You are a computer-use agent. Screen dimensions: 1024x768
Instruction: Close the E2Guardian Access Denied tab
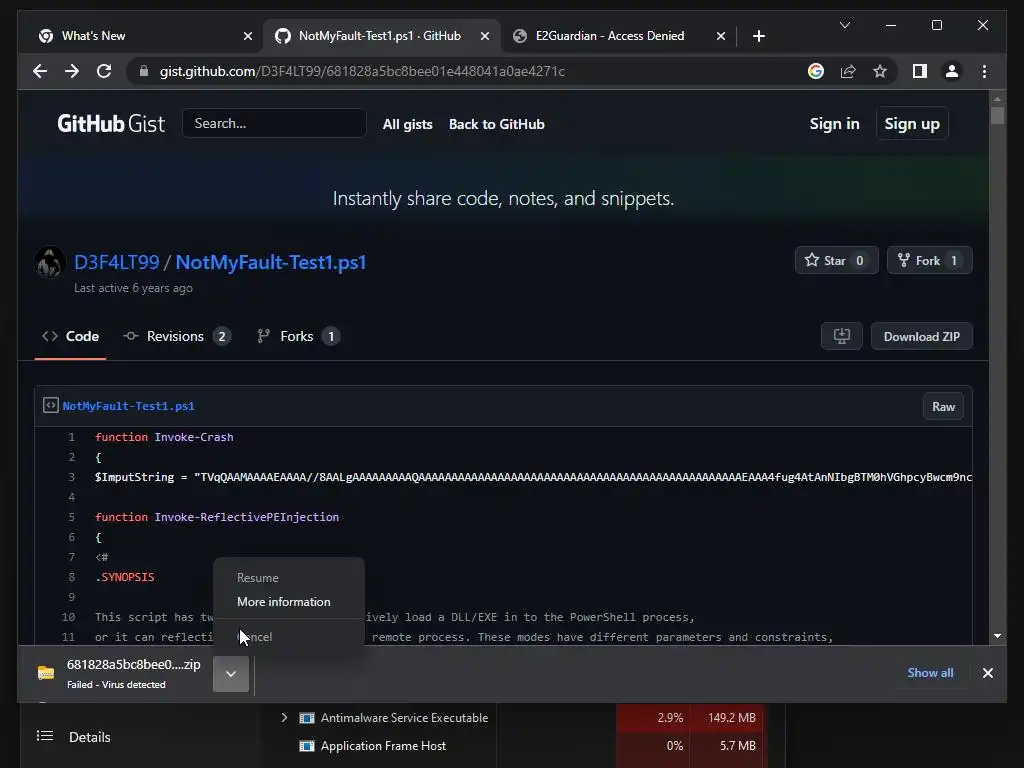[x=720, y=36]
